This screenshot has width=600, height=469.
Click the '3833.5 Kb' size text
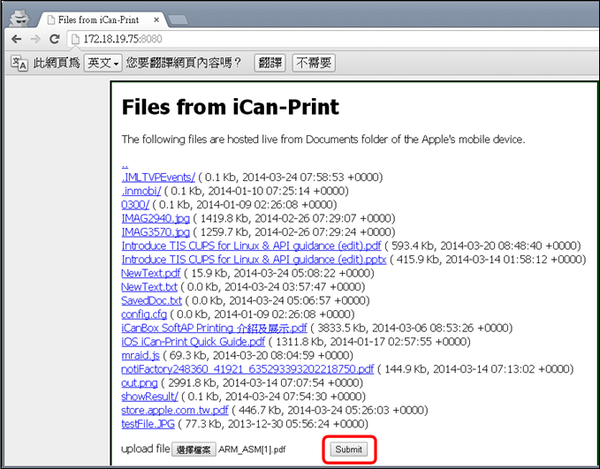pyautogui.click(x=342, y=328)
